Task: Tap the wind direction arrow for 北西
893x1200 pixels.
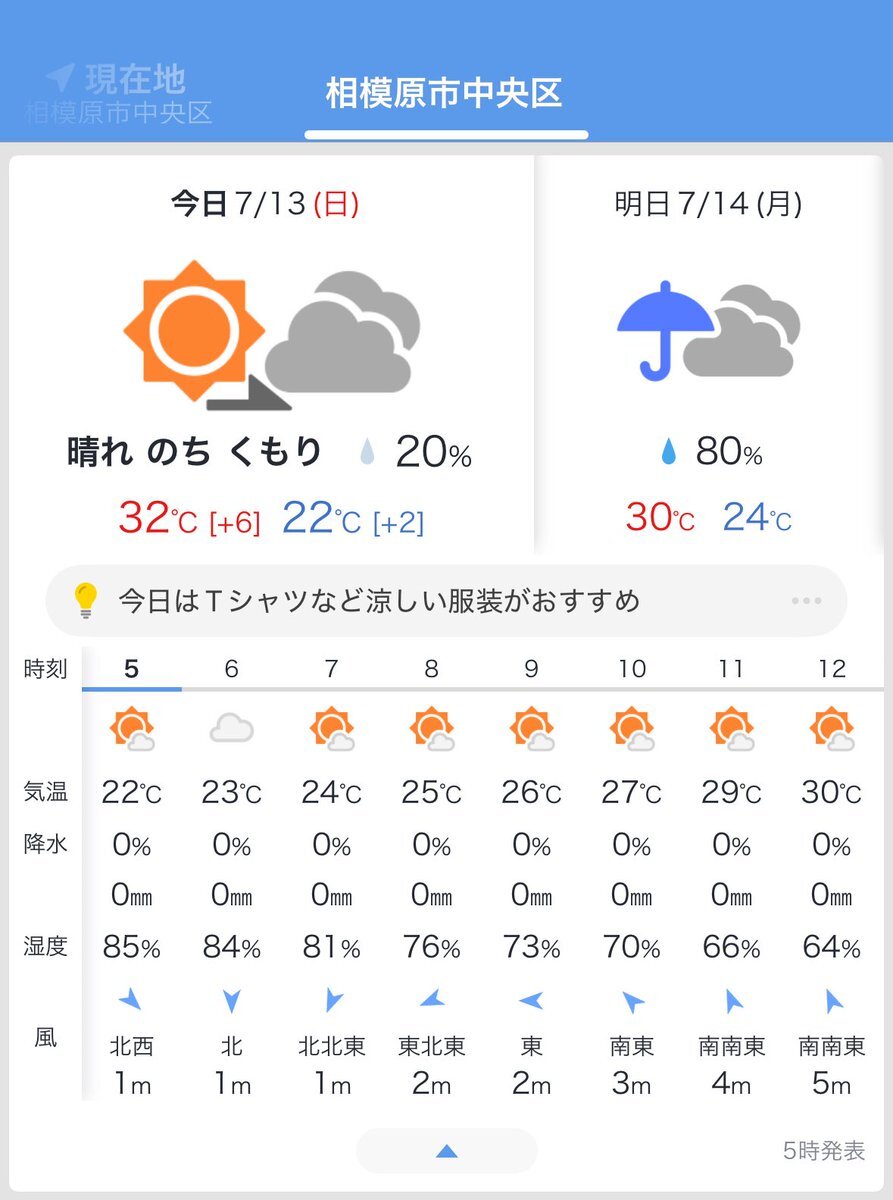Action: pyautogui.click(x=130, y=998)
